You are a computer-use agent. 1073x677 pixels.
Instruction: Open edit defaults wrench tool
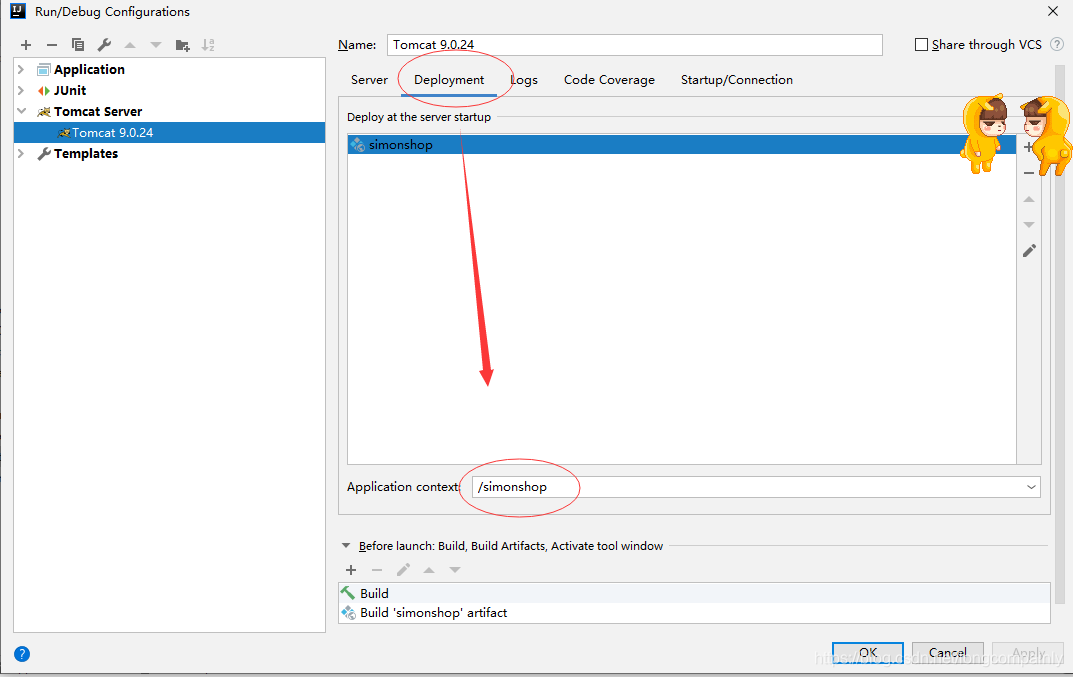point(104,45)
